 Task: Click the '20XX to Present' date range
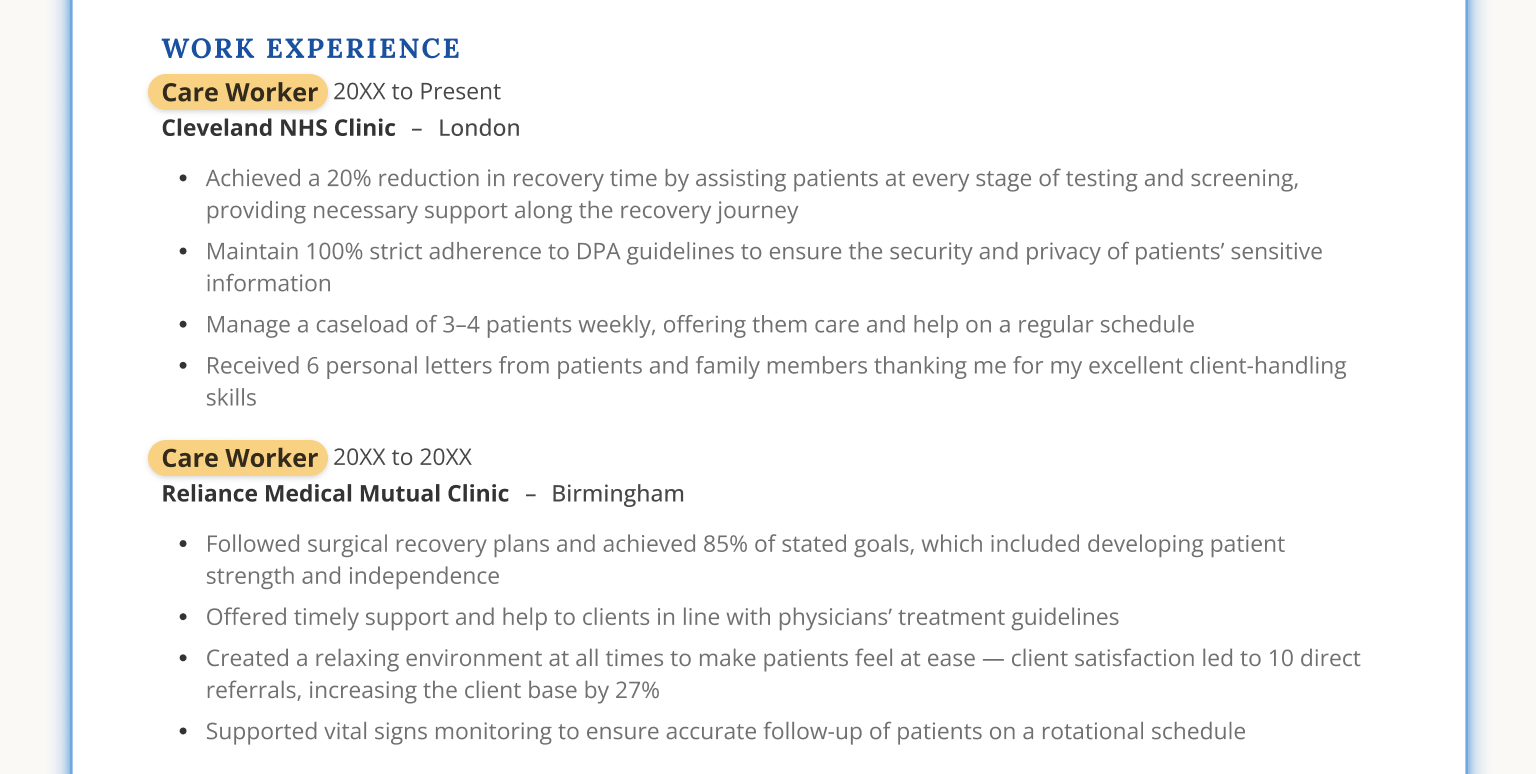(x=417, y=92)
